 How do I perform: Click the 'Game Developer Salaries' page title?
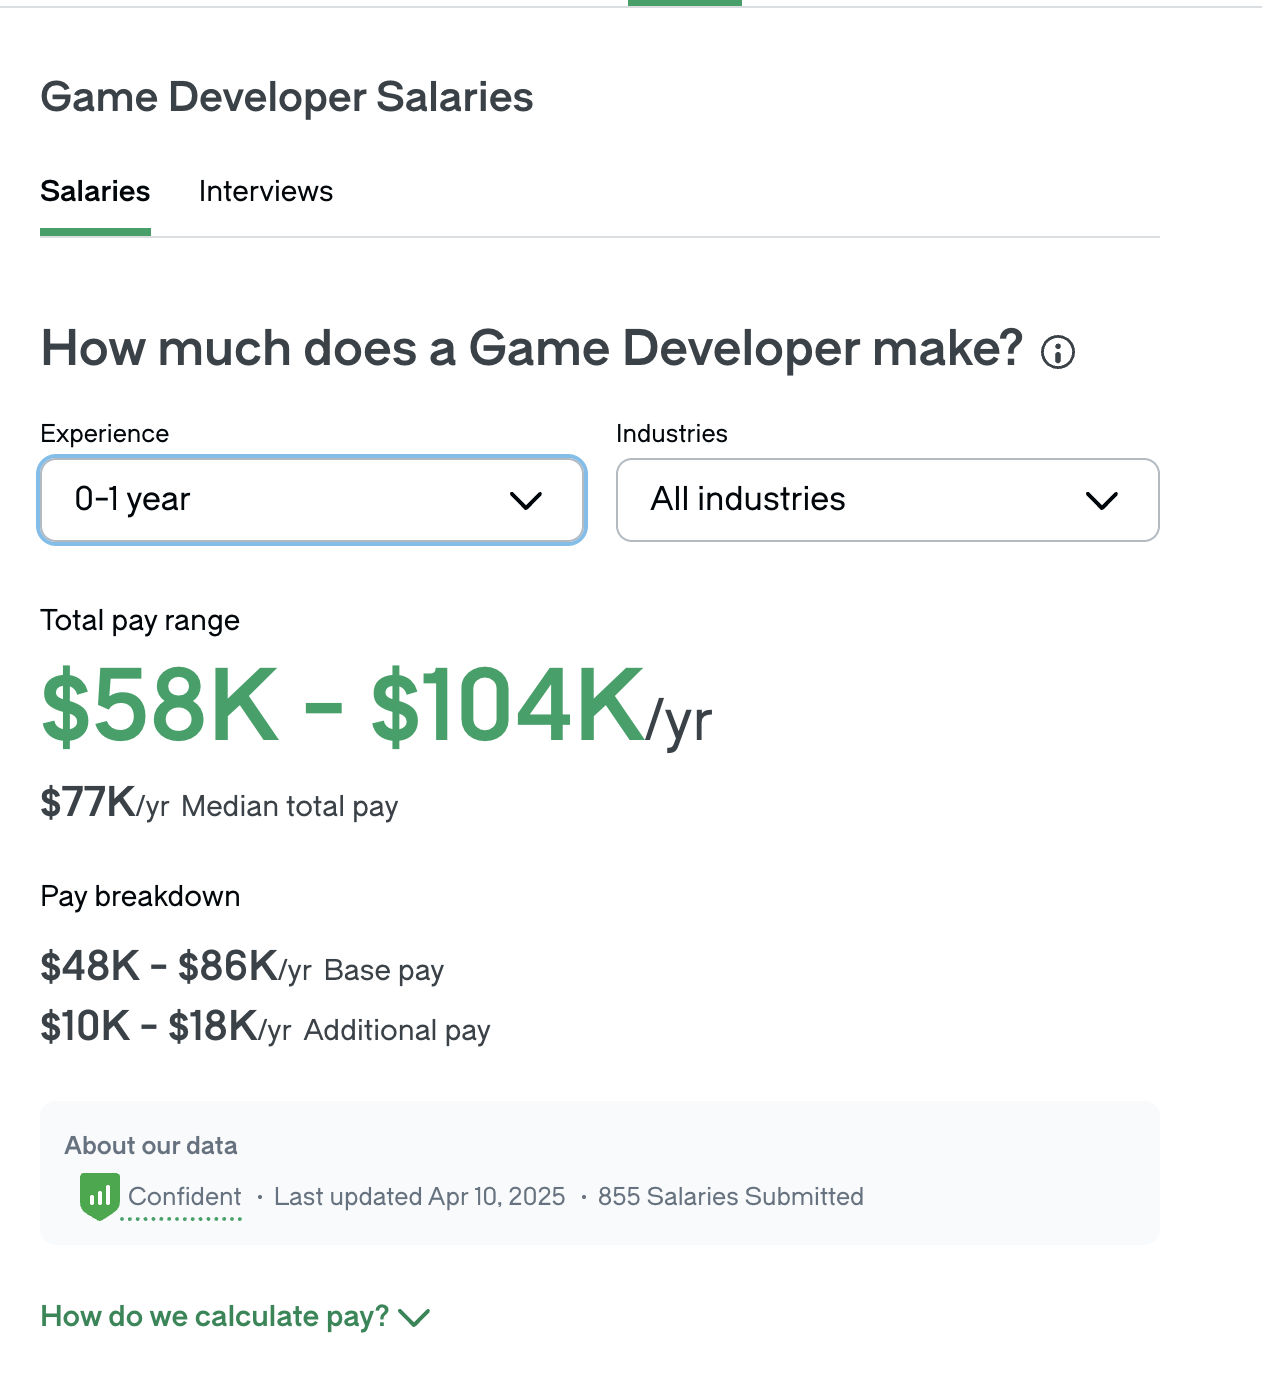pos(287,97)
